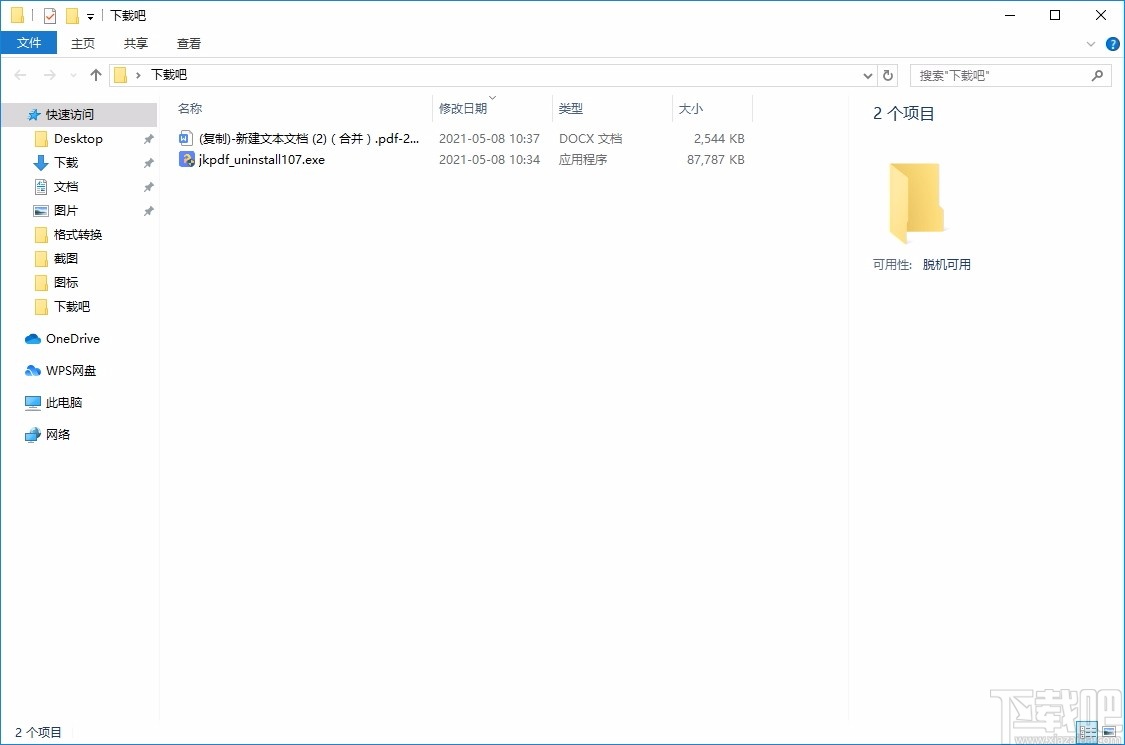The image size is (1125, 745).
Task: Open OneDrive in the navigation pane
Action: coord(70,339)
